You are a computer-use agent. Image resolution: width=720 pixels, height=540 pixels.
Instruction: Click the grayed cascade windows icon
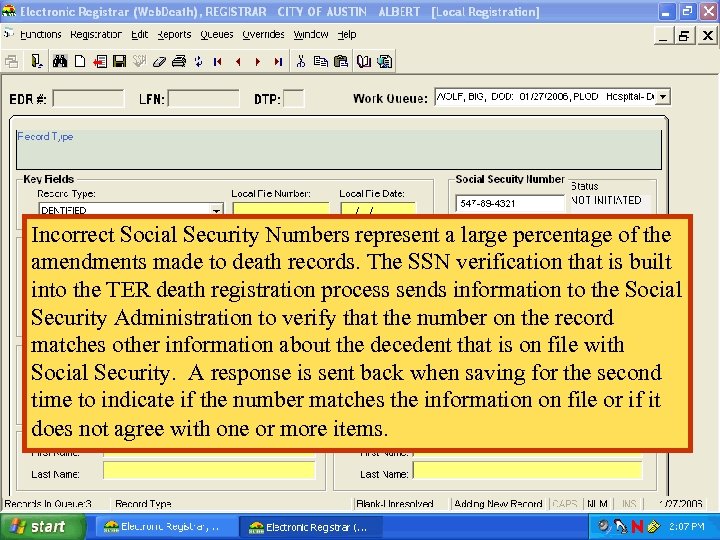click(11, 62)
